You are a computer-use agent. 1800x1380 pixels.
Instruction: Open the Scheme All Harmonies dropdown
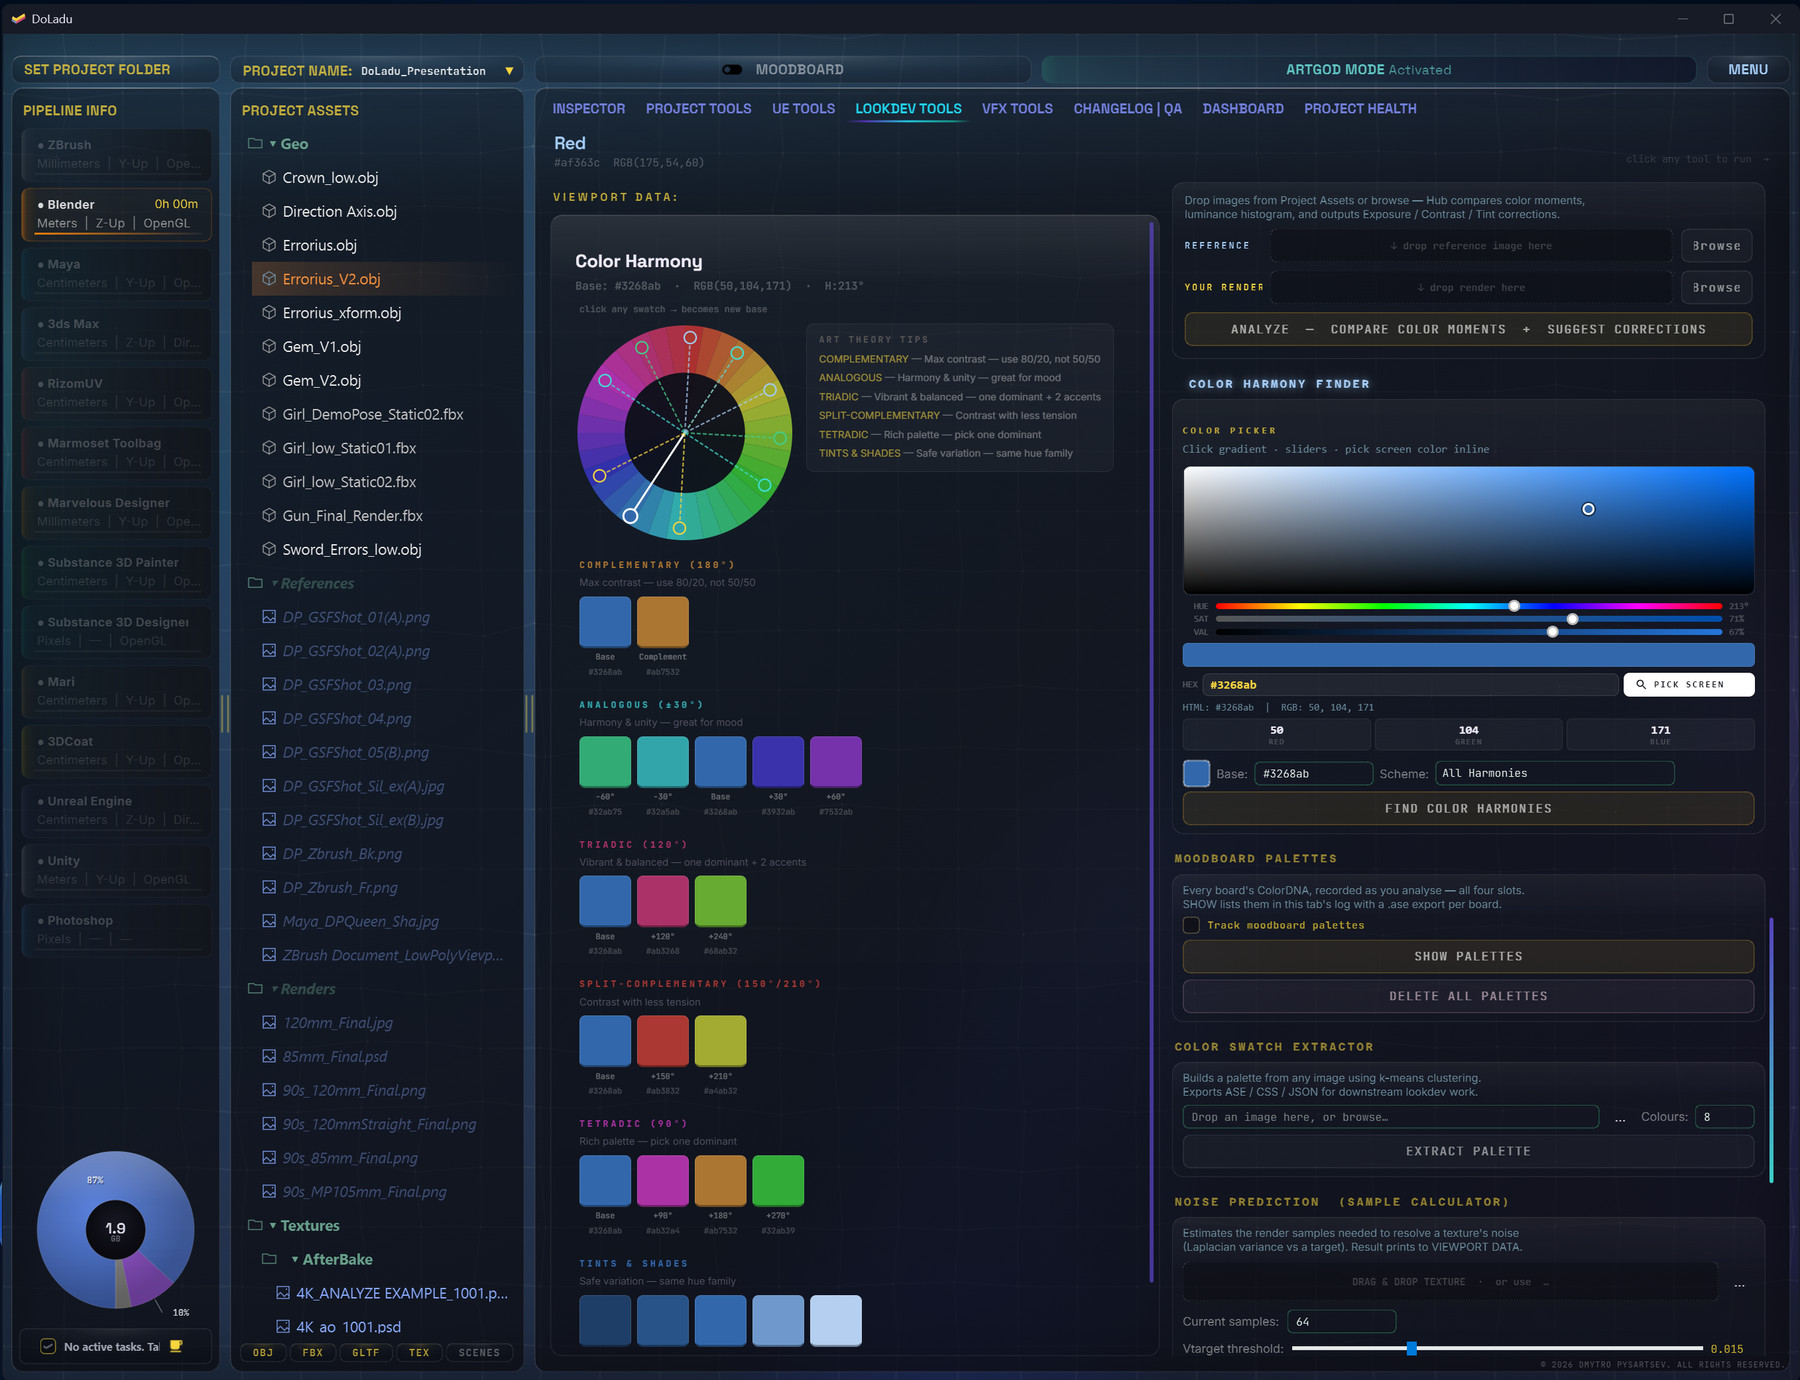[x=1555, y=773]
